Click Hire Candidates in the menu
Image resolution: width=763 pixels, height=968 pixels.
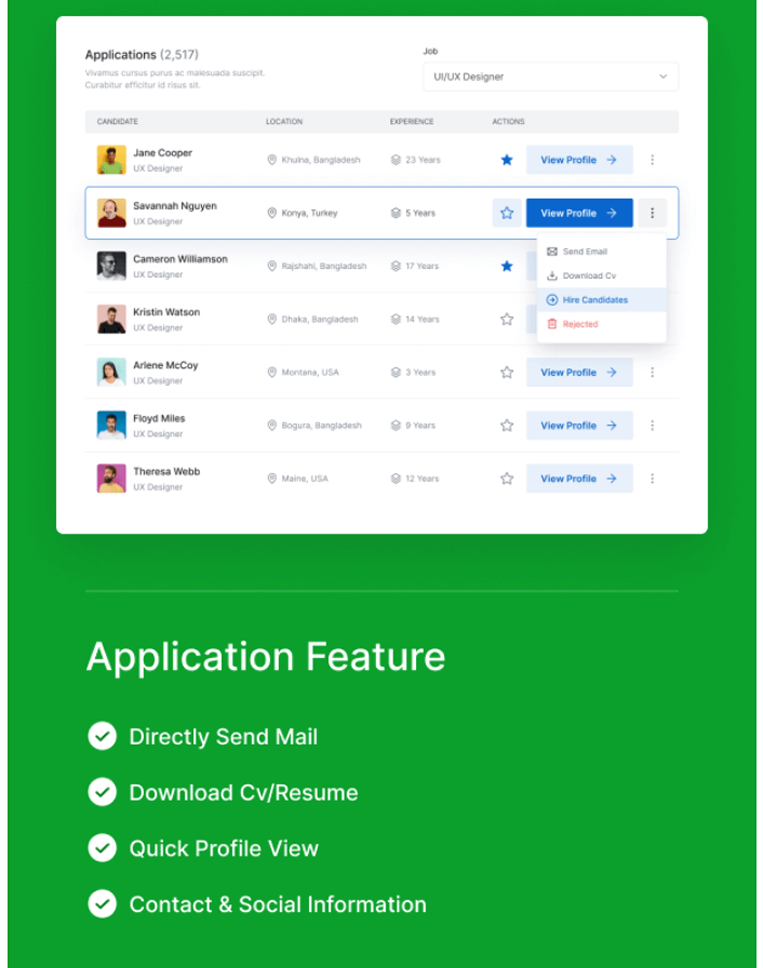click(x=594, y=300)
